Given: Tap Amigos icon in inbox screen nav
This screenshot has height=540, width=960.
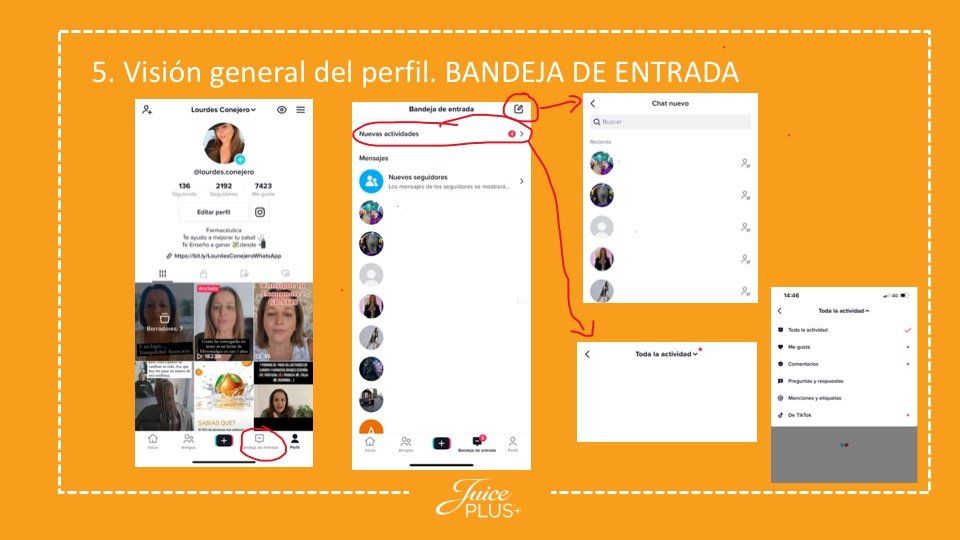Looking at the screenshot, I should click(406, 444).
